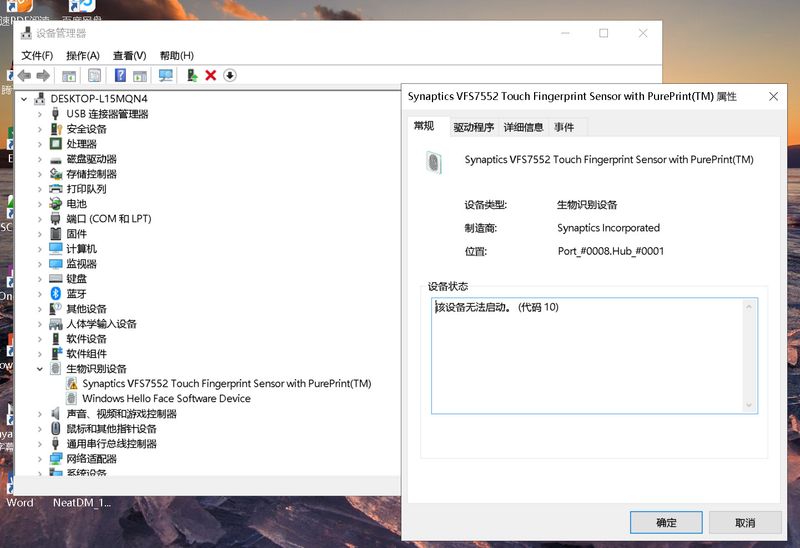Viewport: 800px width, 548px height.
Task: Open the 帮助(H) menu
Action: tap(177, 55)
